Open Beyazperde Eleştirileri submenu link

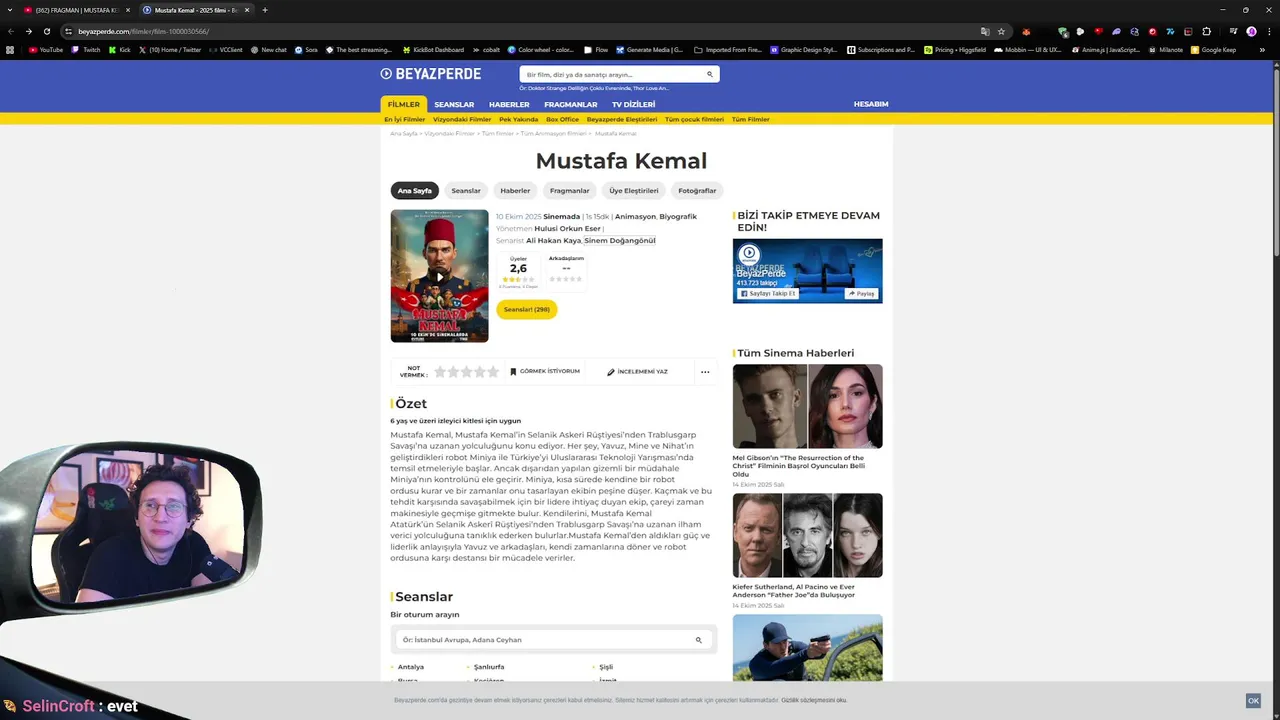click(622, 119)
